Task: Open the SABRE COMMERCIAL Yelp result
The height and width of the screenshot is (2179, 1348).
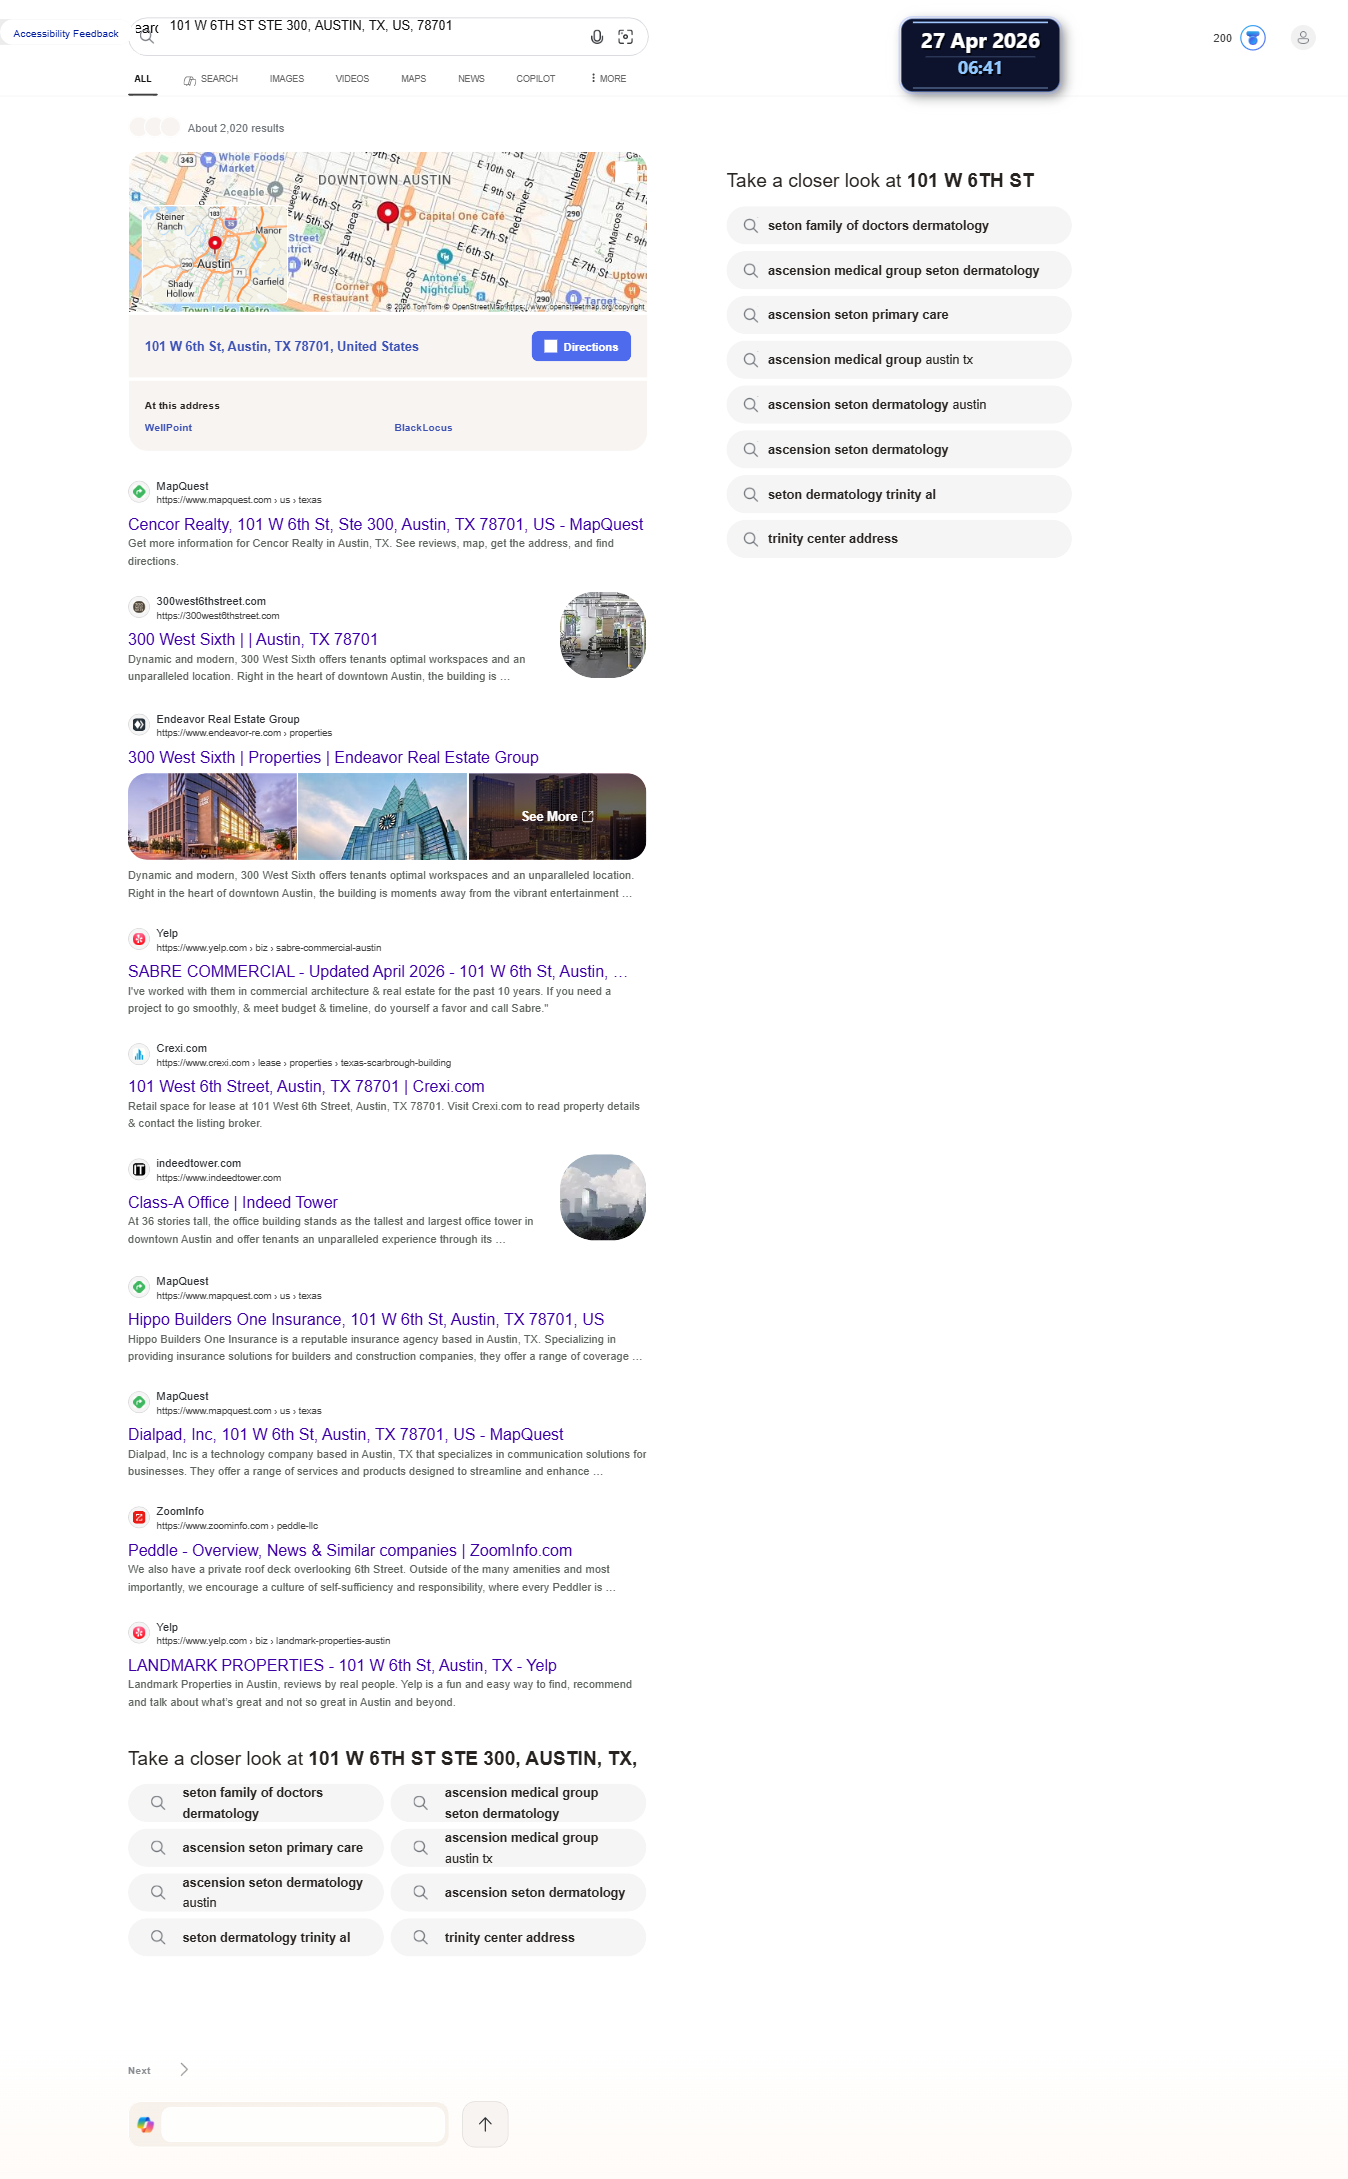Action: coord(378,971)
